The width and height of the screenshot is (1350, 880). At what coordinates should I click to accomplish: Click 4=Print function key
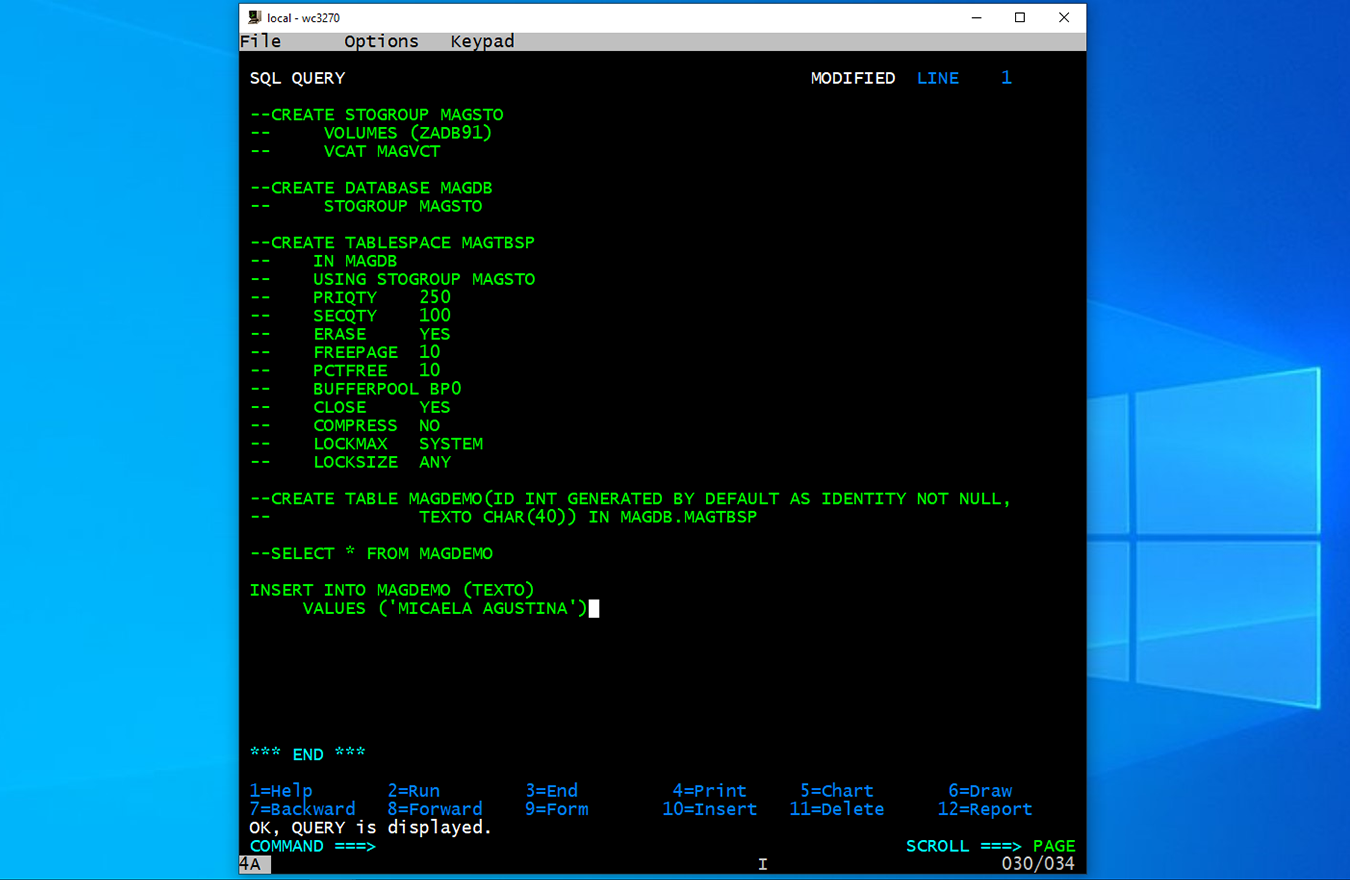(709, 791)
